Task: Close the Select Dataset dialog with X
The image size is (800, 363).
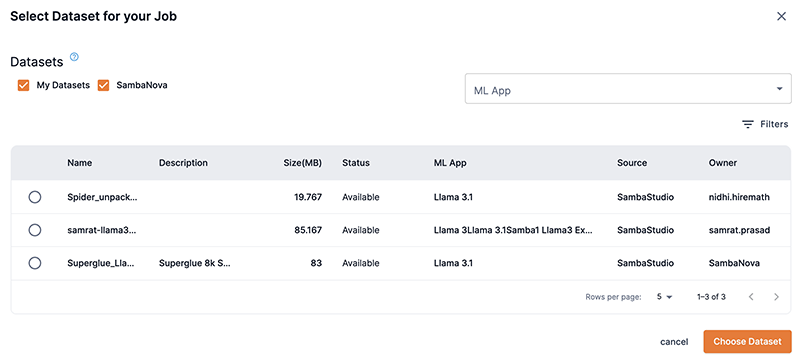Action: [x=781, y=16]
